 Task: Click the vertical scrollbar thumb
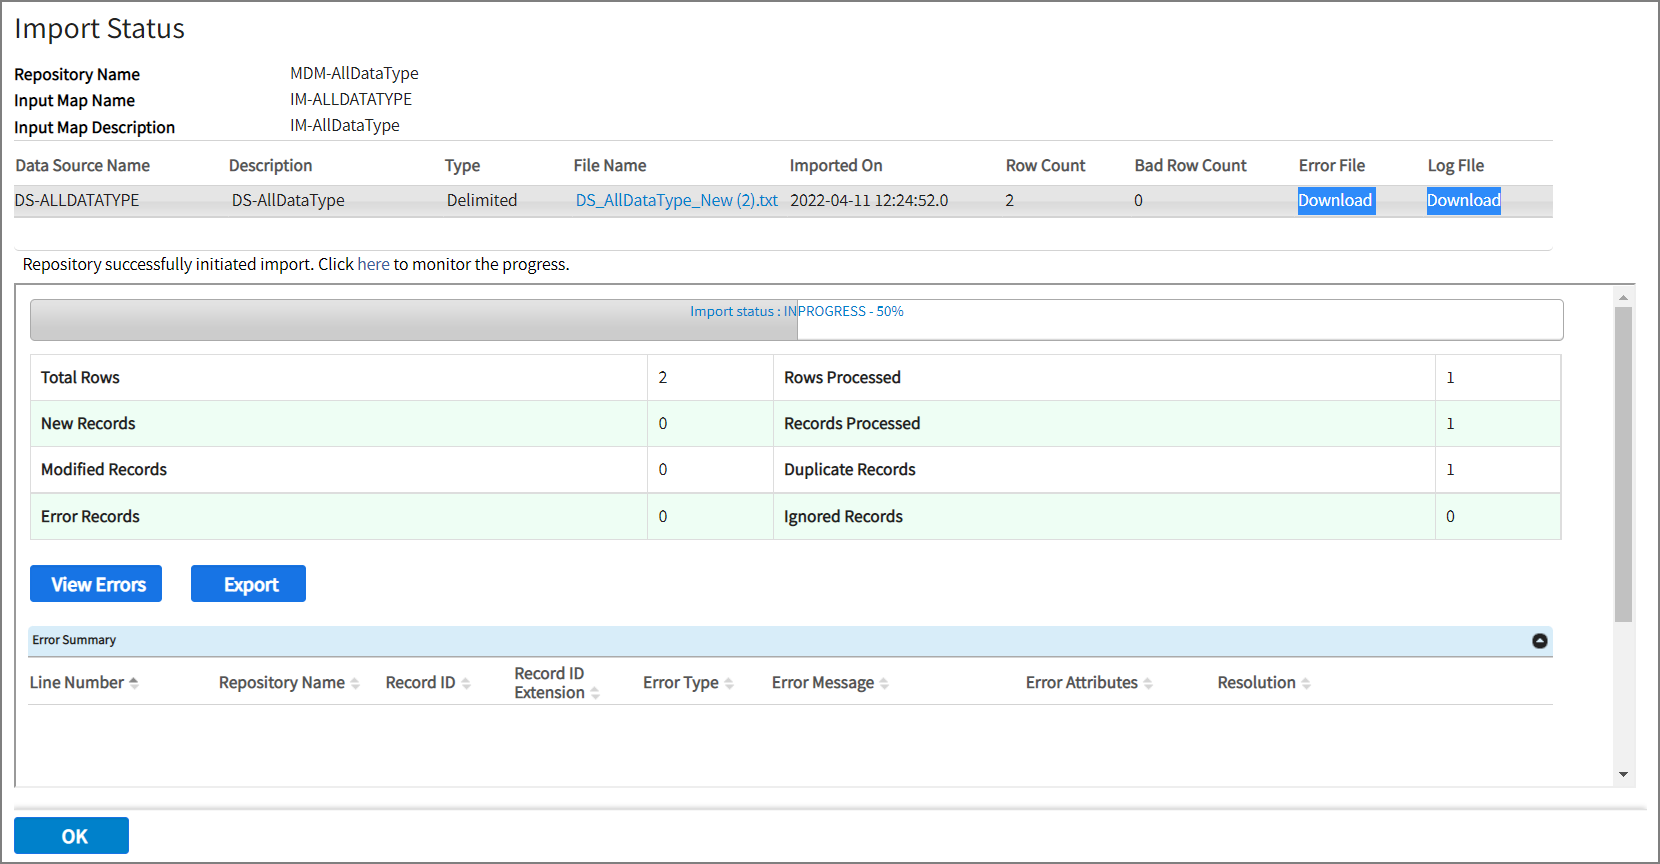point(1623,464)
